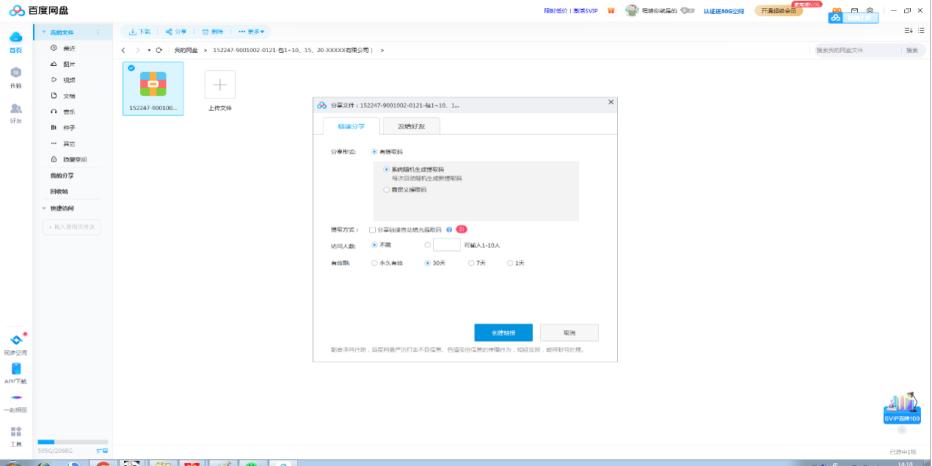Image resolution: width=932 pixels, height=466 pixels.
Task: Click the storage usage progress bar
Action: tap(73, 442)
